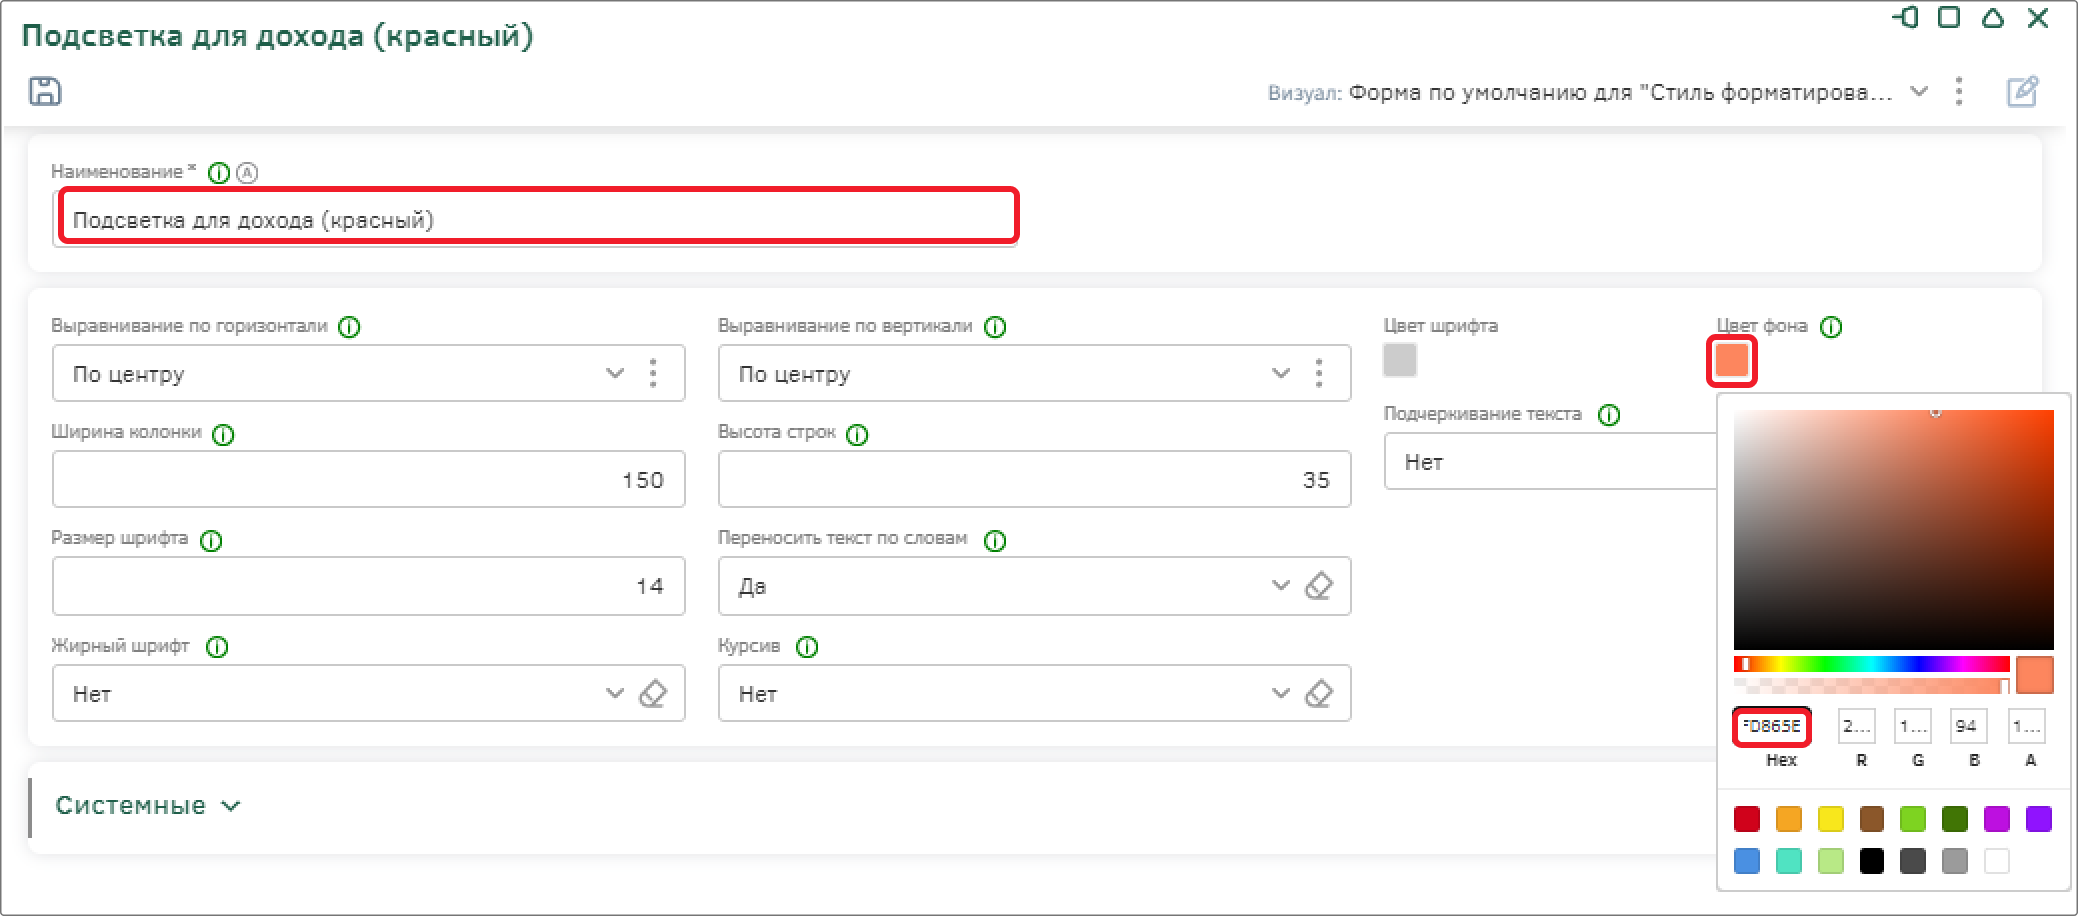Pick the red preset color swatch
Screen dimensions: 2078x916
pyautogui.click(x=1747, y=819)
